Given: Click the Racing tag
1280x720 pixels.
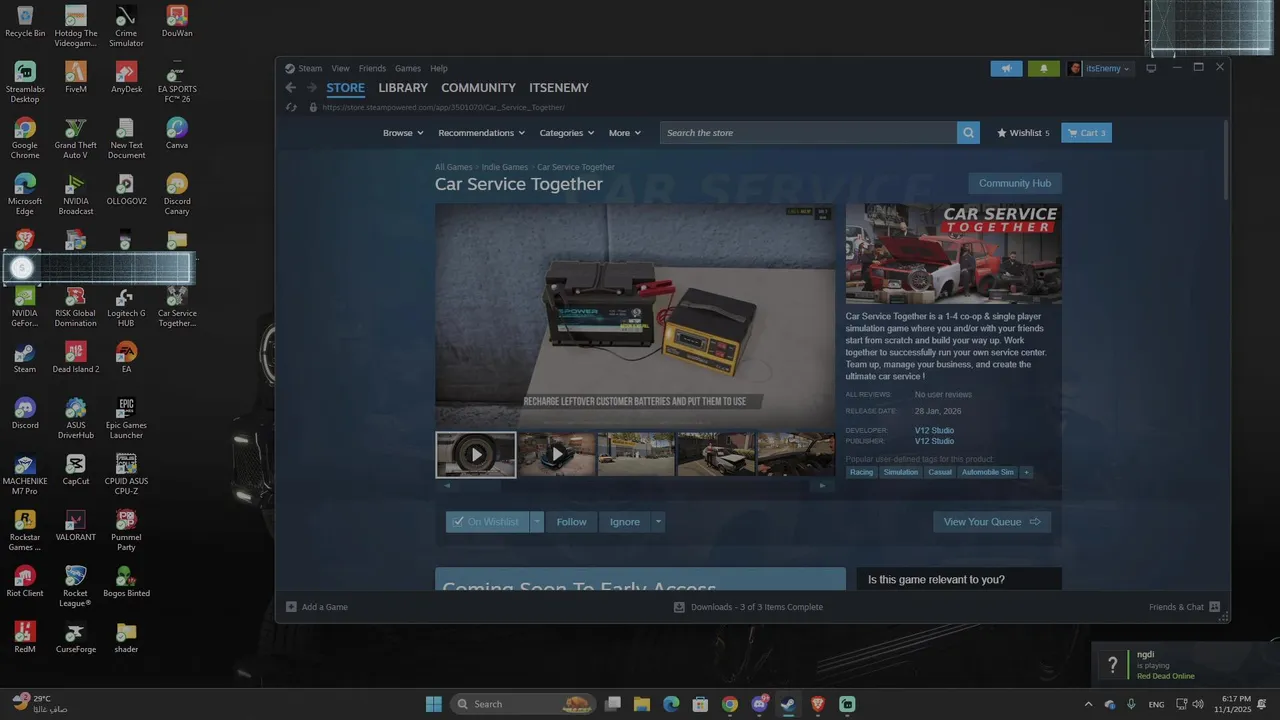Looking at the screenshot, I should tap(861, 472).
